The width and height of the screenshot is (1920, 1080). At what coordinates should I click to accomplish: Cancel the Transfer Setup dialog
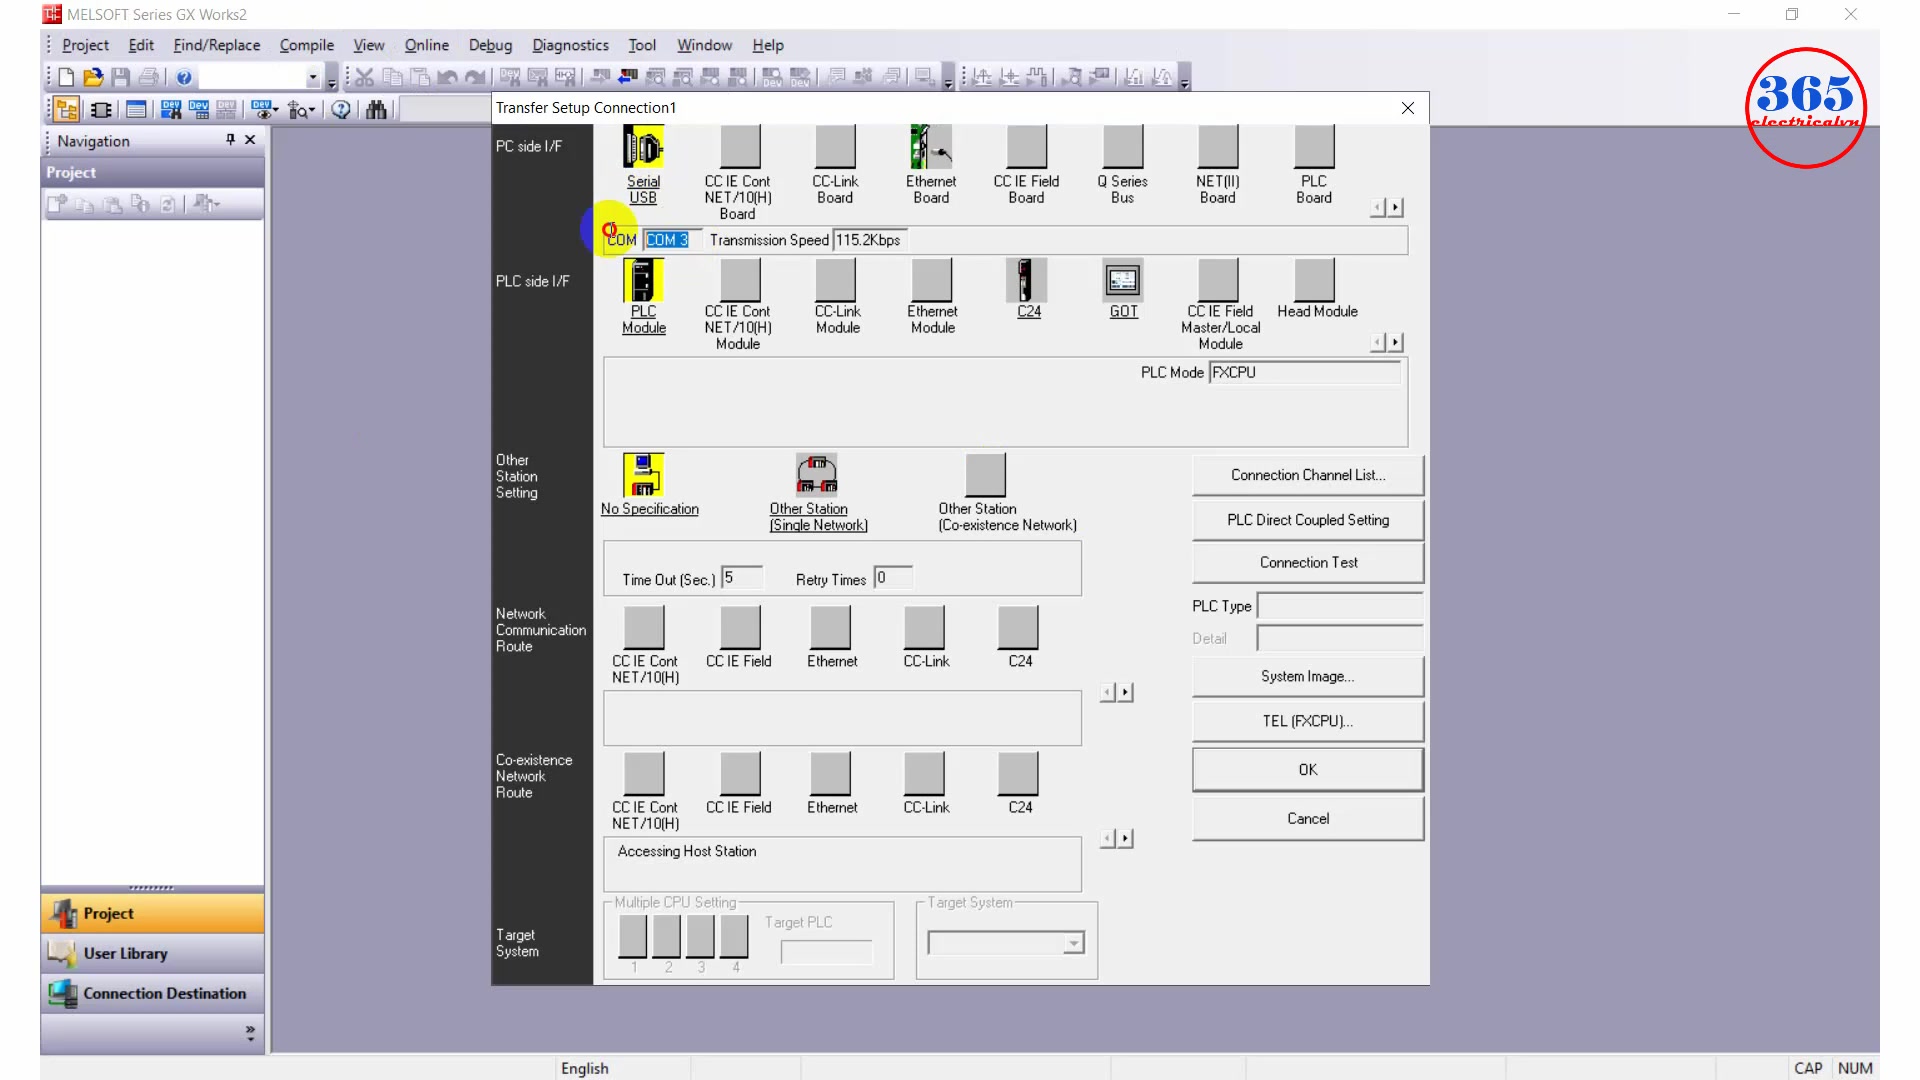pyautogui.click(x=1307, y=819)
